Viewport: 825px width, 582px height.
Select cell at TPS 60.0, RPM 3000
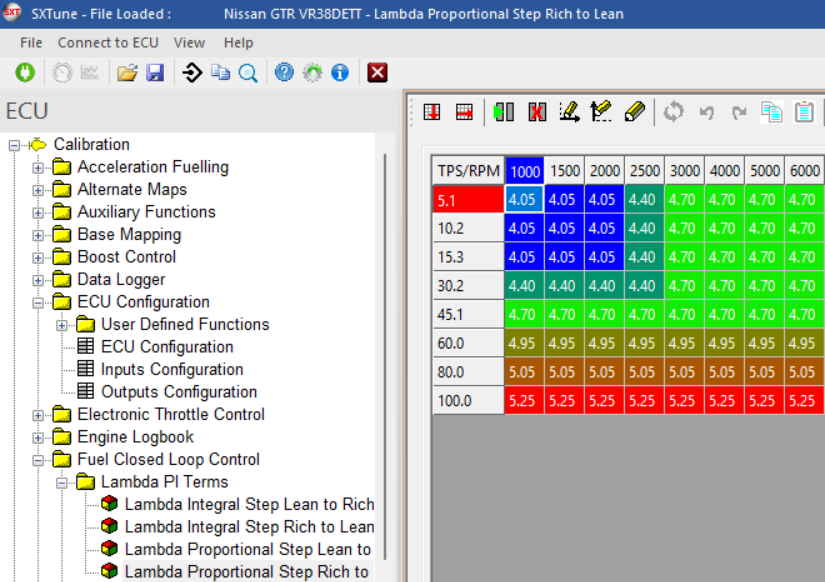tap(685, 343)
